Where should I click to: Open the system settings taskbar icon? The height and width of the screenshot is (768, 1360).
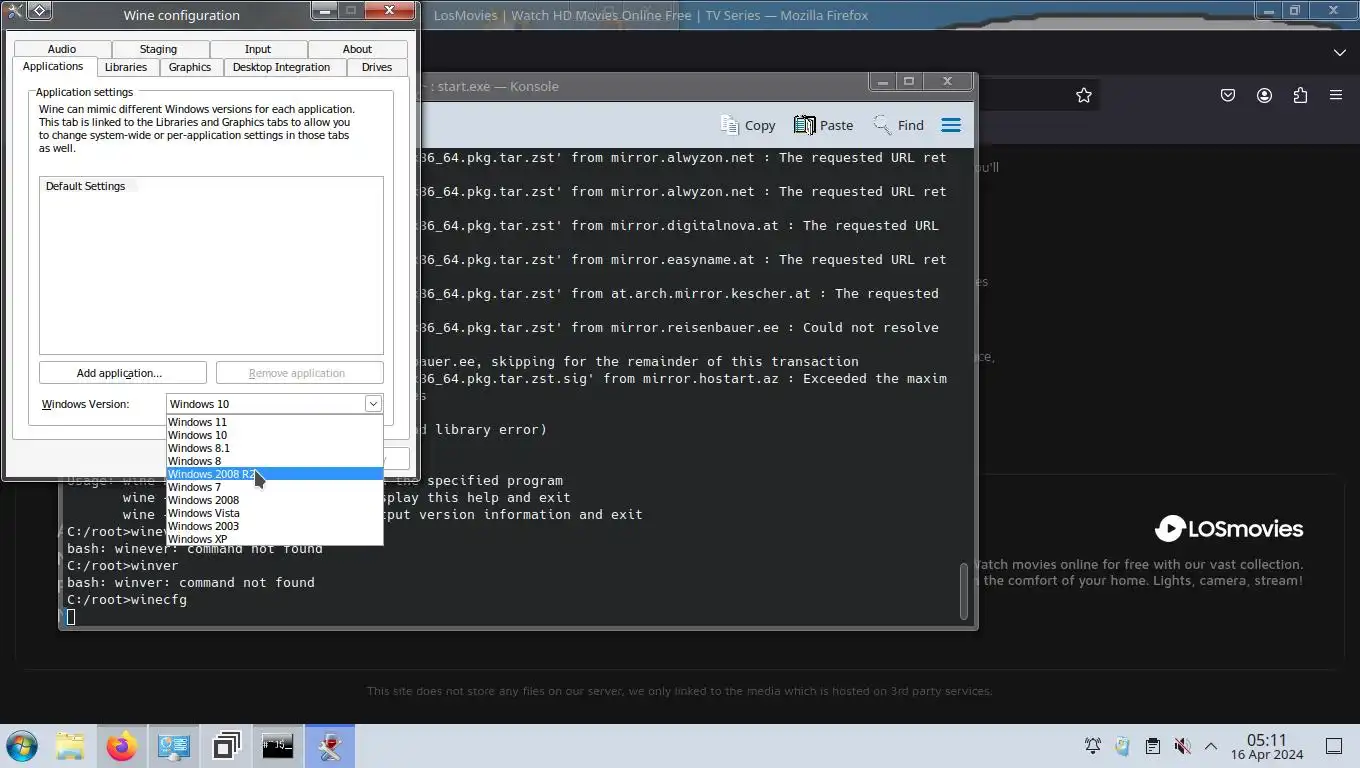pos(174,746)
